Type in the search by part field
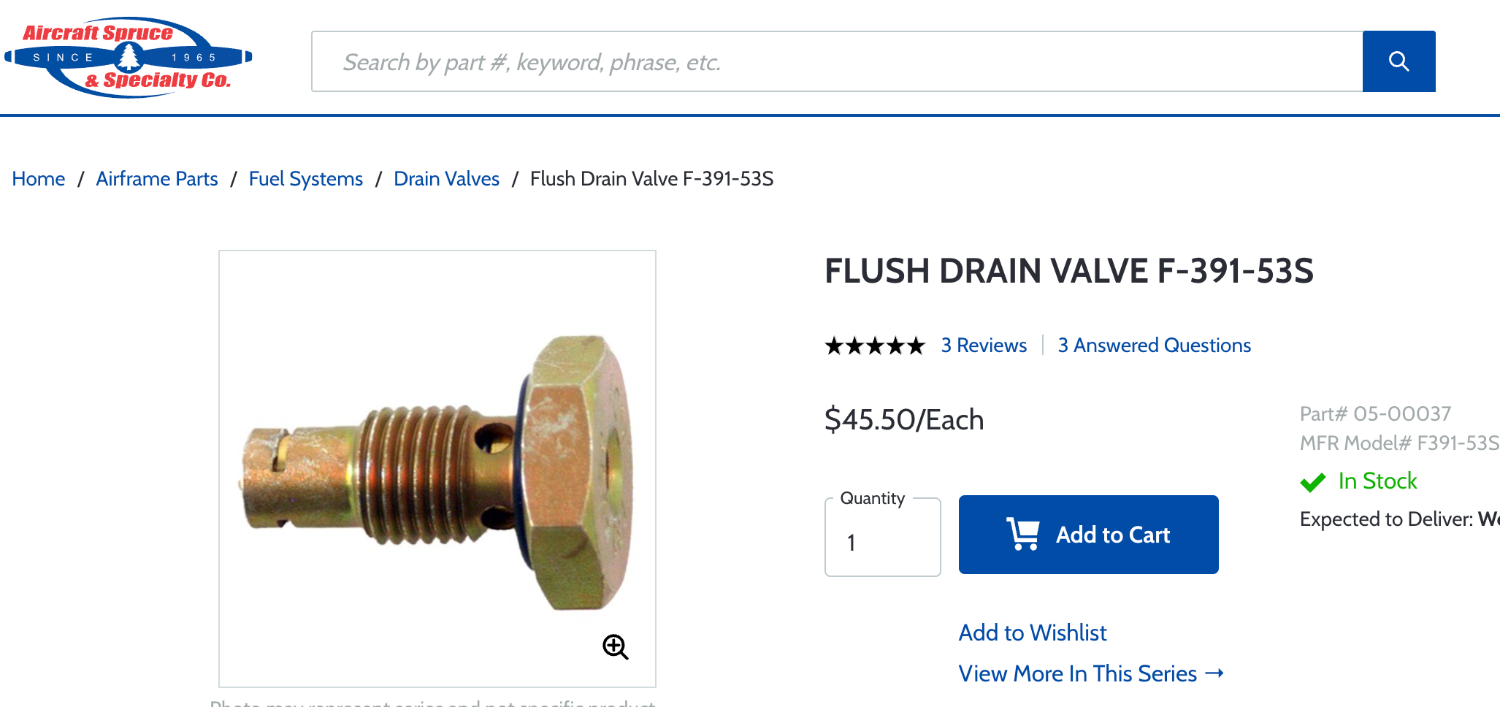 836,62
